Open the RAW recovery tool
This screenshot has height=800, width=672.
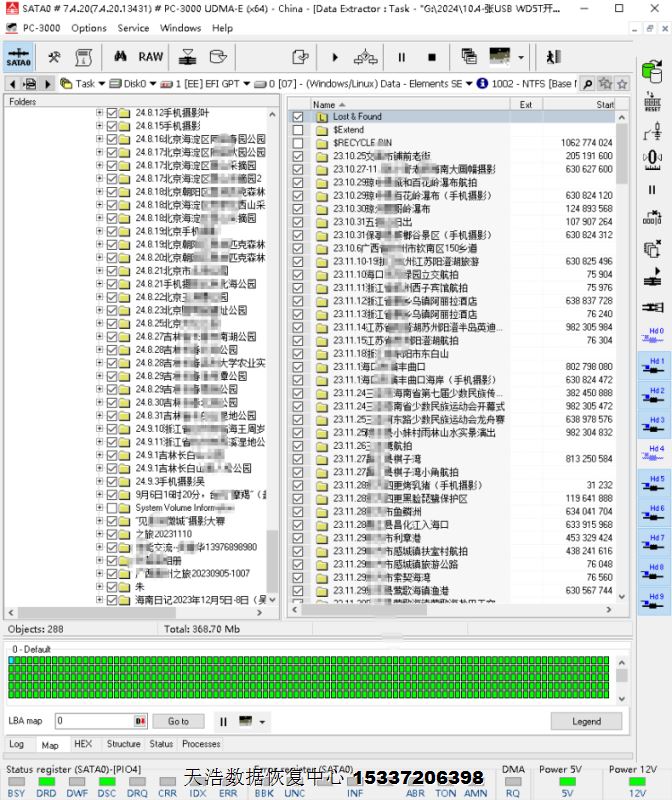point(151,57)
